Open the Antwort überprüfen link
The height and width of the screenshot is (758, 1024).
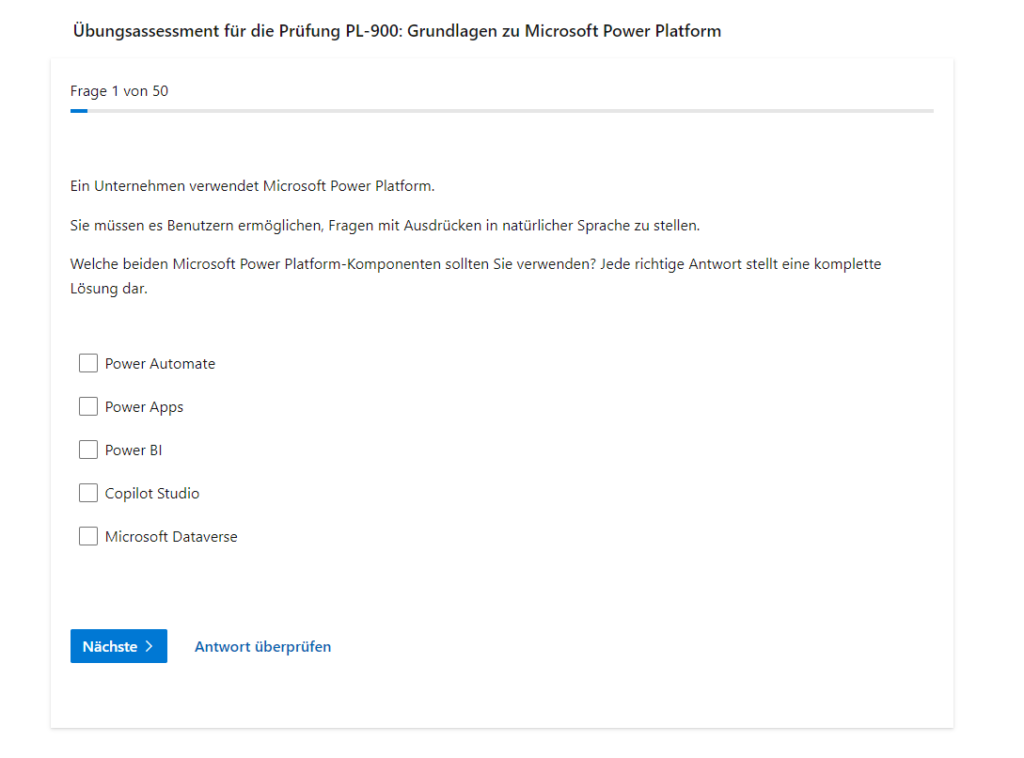[x=263, y=646]
